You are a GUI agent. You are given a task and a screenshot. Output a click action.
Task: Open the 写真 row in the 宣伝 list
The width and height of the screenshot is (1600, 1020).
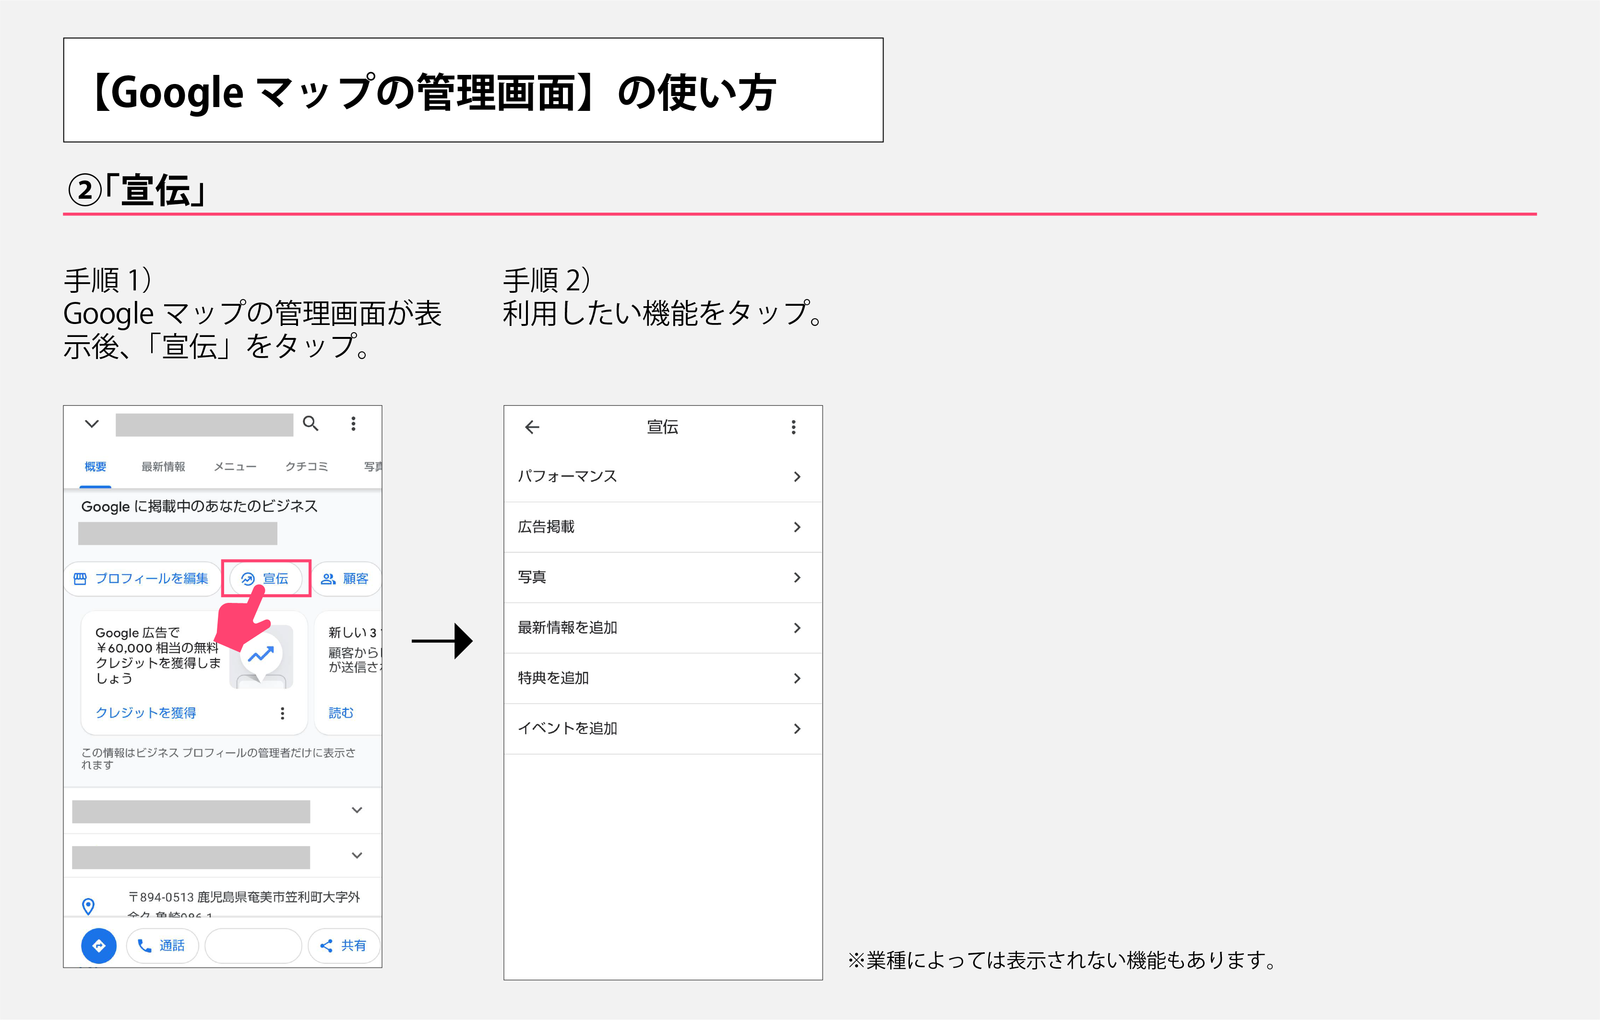tap(663, 577)
